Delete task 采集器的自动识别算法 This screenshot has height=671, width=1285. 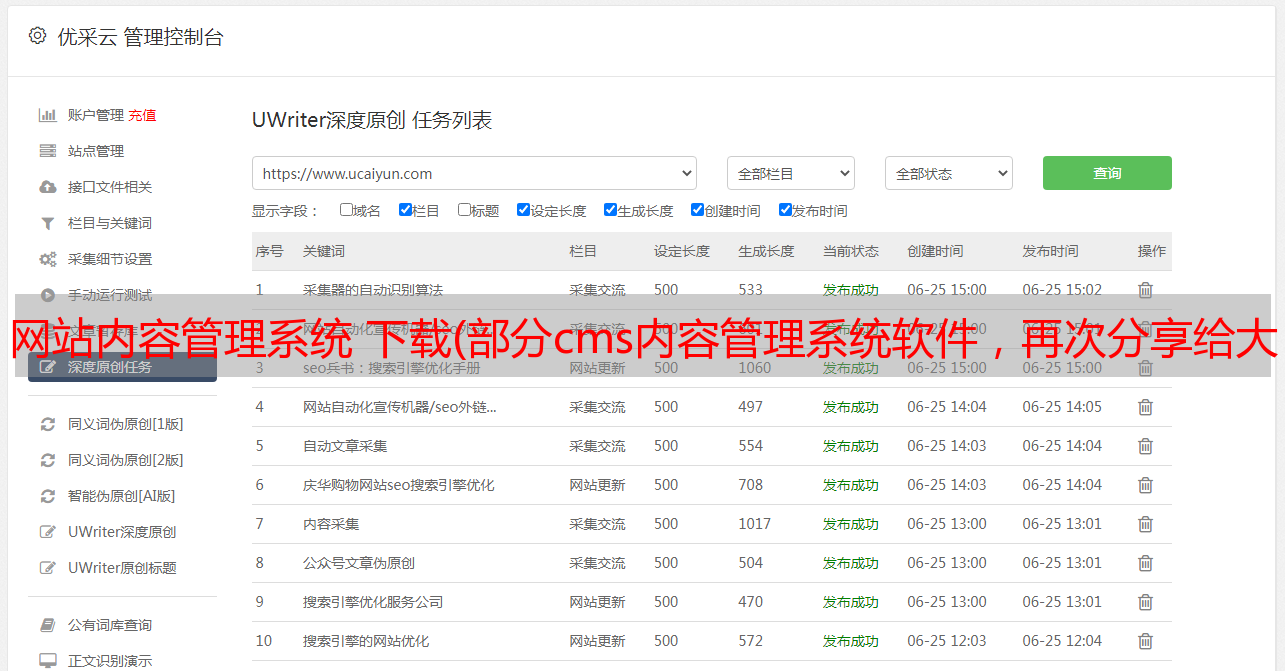coord(1145,290)
